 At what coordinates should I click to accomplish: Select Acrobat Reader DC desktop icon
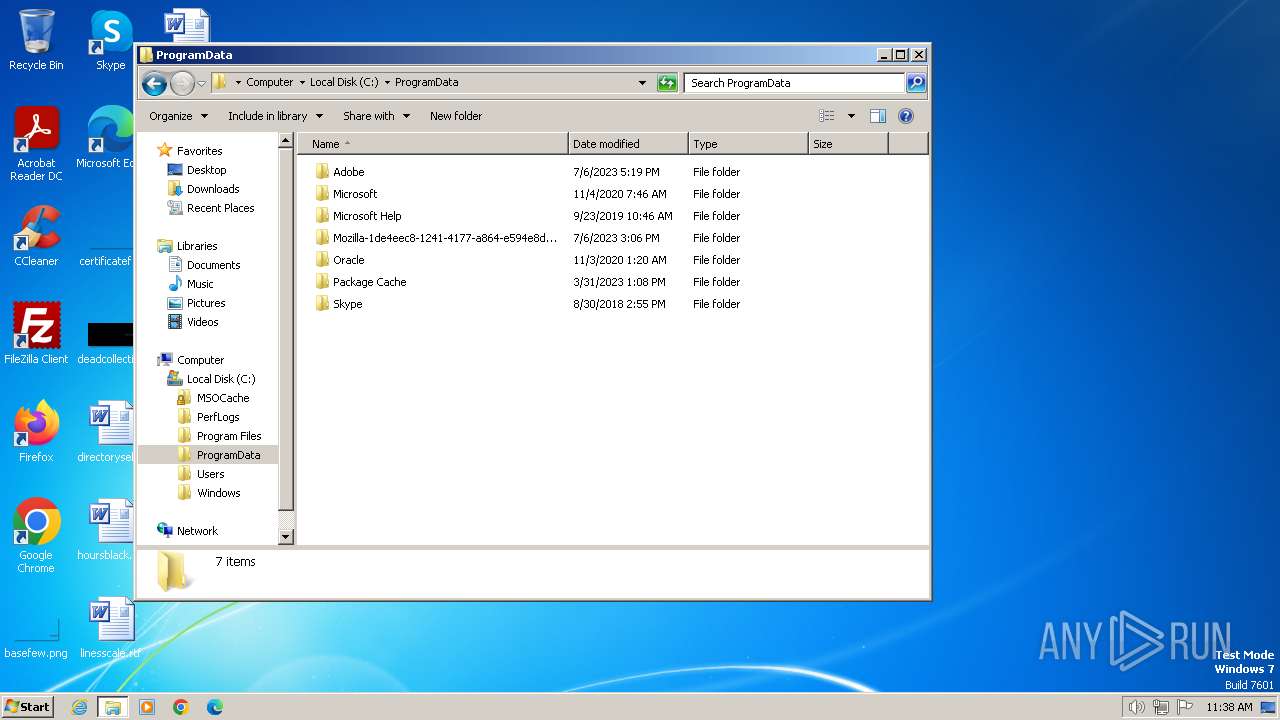click(36, 144)
